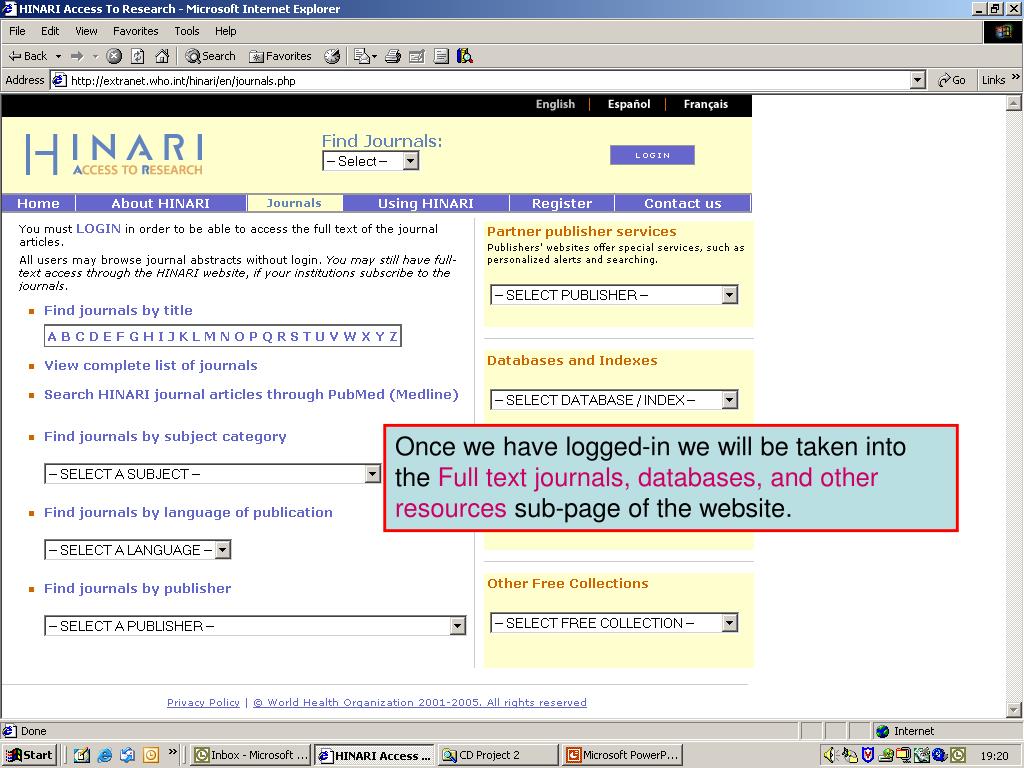Open the Tools menu

pos(186,31)
